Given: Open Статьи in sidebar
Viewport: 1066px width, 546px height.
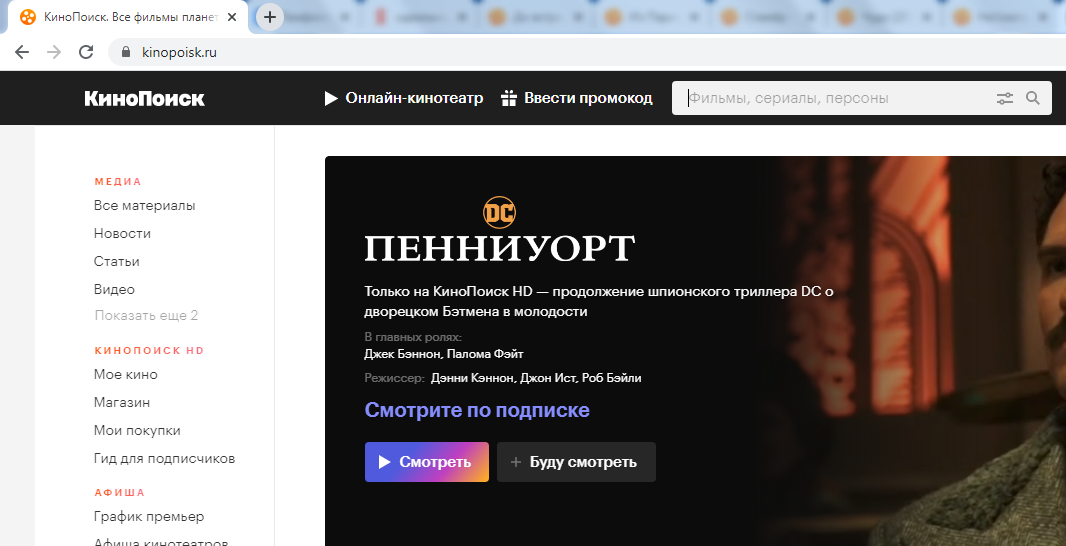Looking at the screenshot, I should pyautogui.click(x=117, y=261).
